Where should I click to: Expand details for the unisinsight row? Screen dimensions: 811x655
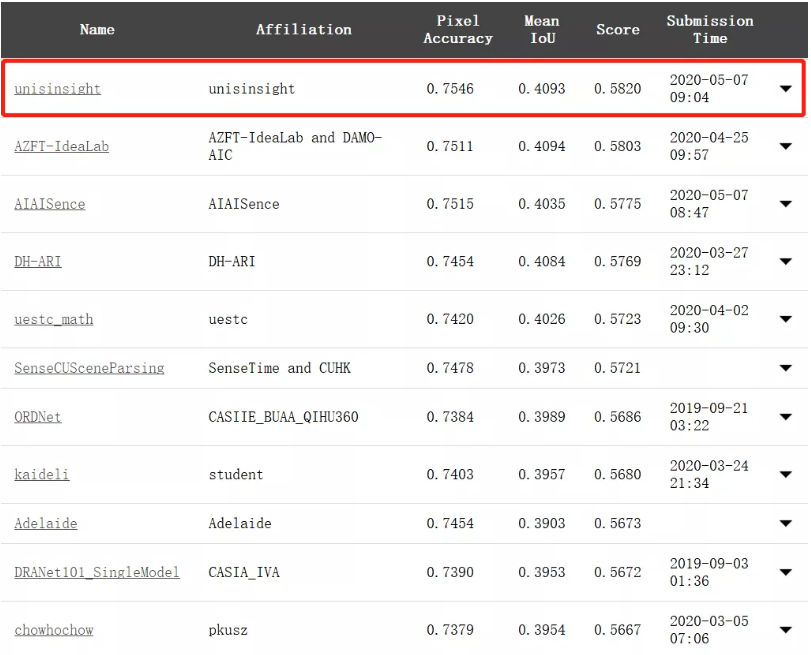(786, 89)
